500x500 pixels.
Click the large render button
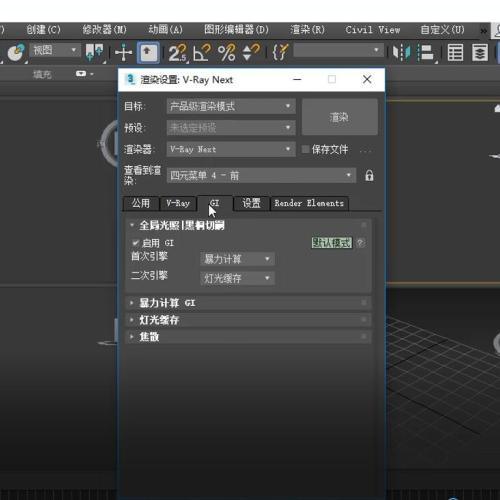(x=340, y=117)
